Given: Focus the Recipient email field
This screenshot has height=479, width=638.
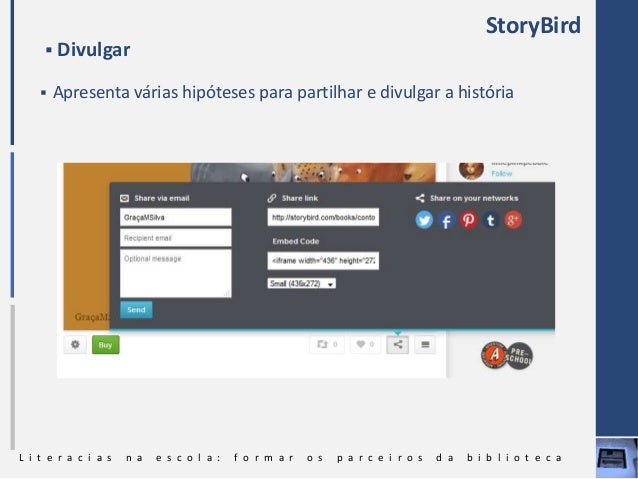Looking at the screenshot, I should pyautogui.click(x=176, y=238).
